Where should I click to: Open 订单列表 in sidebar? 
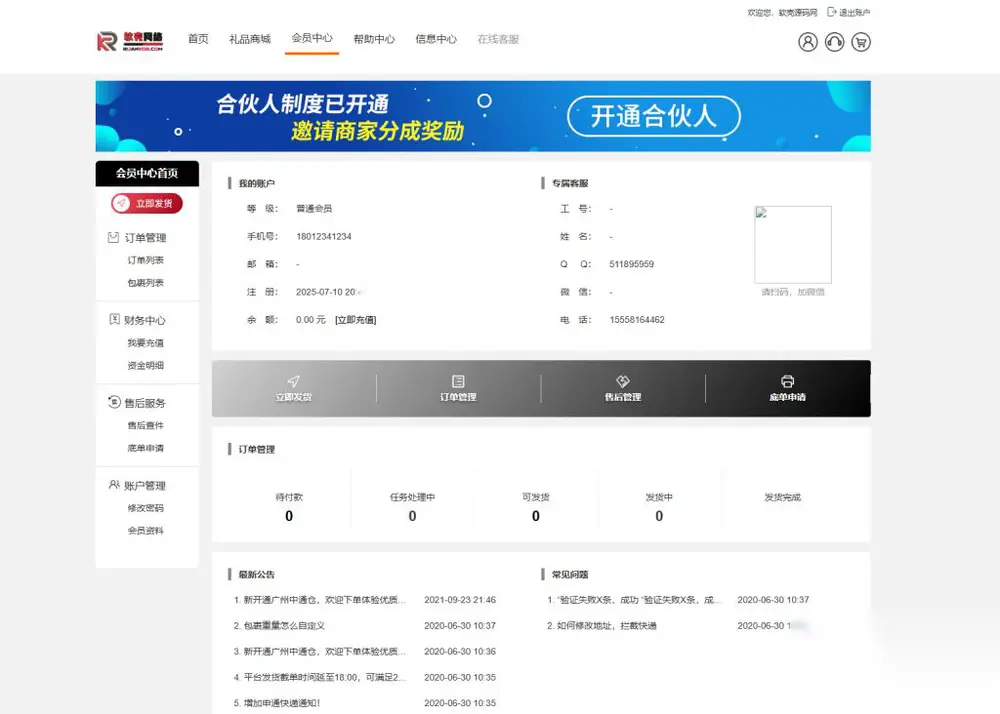145,260
